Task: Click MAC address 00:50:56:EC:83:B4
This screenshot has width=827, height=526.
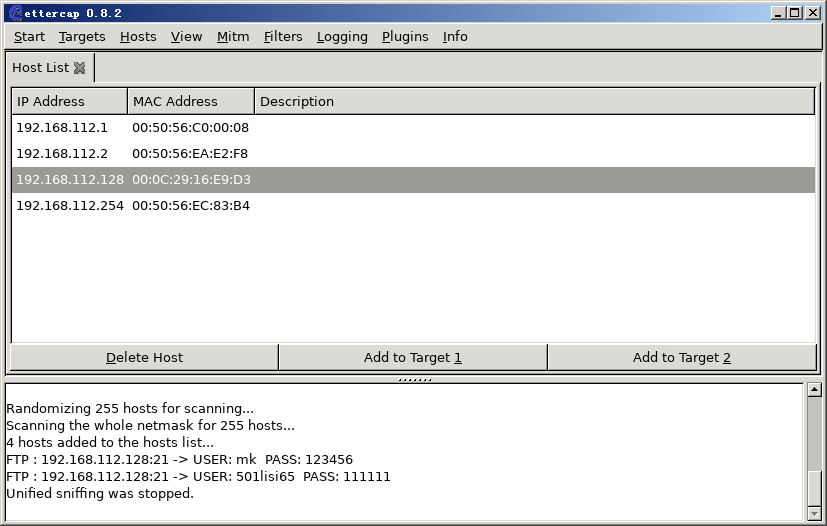Action: tap(191, 205)
